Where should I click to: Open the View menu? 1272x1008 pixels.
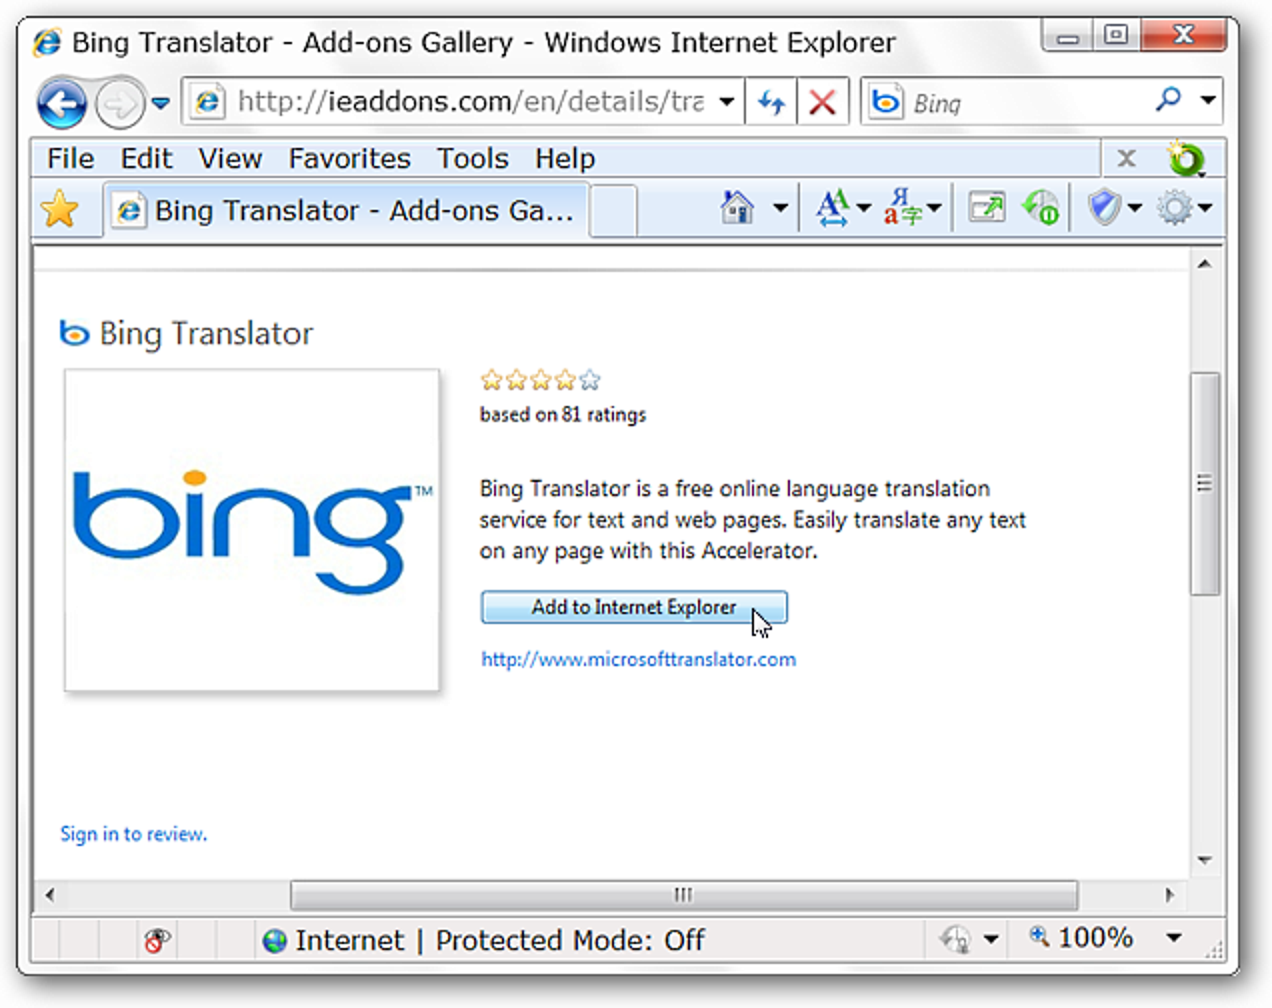tap(230, 159)
